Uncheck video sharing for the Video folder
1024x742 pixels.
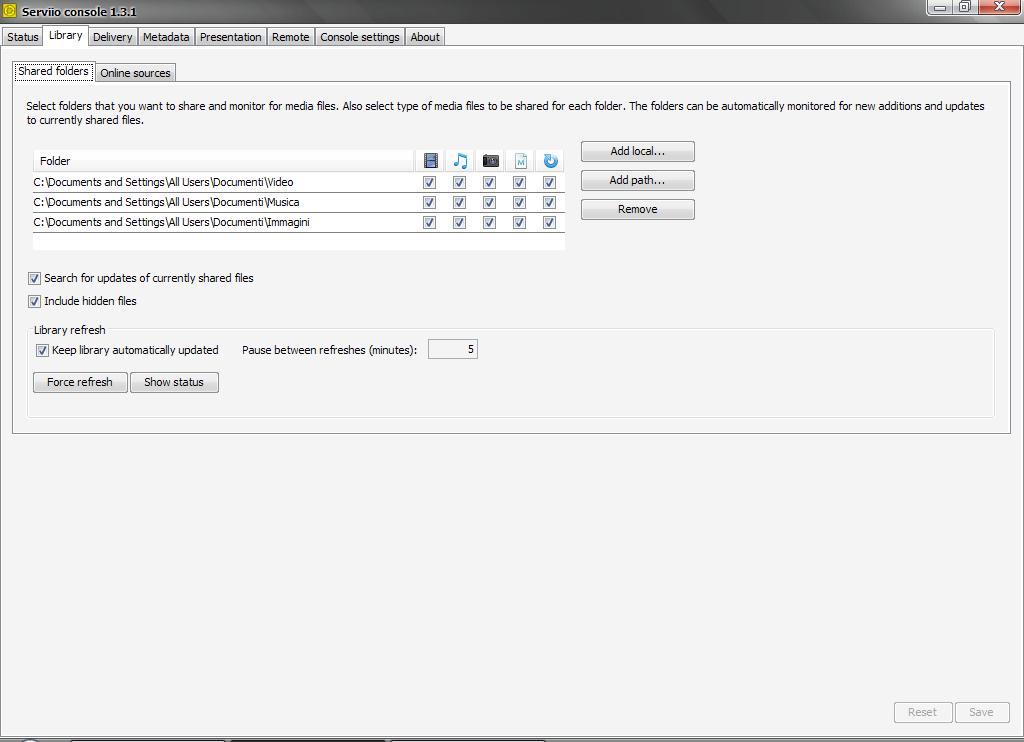(430, 183)
